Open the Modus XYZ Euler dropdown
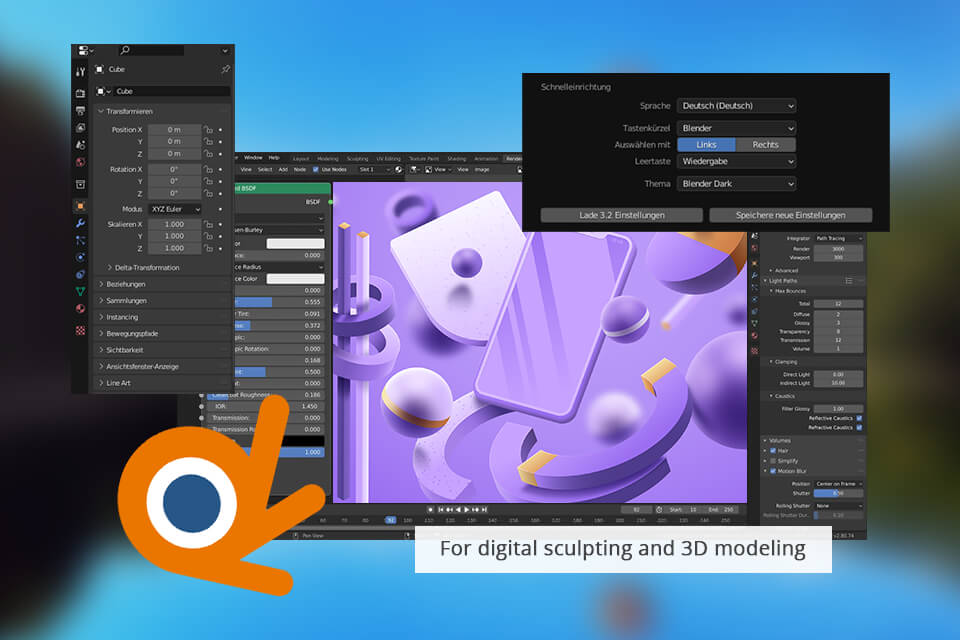This screenshot has height=640, width=960. point(174,209)
